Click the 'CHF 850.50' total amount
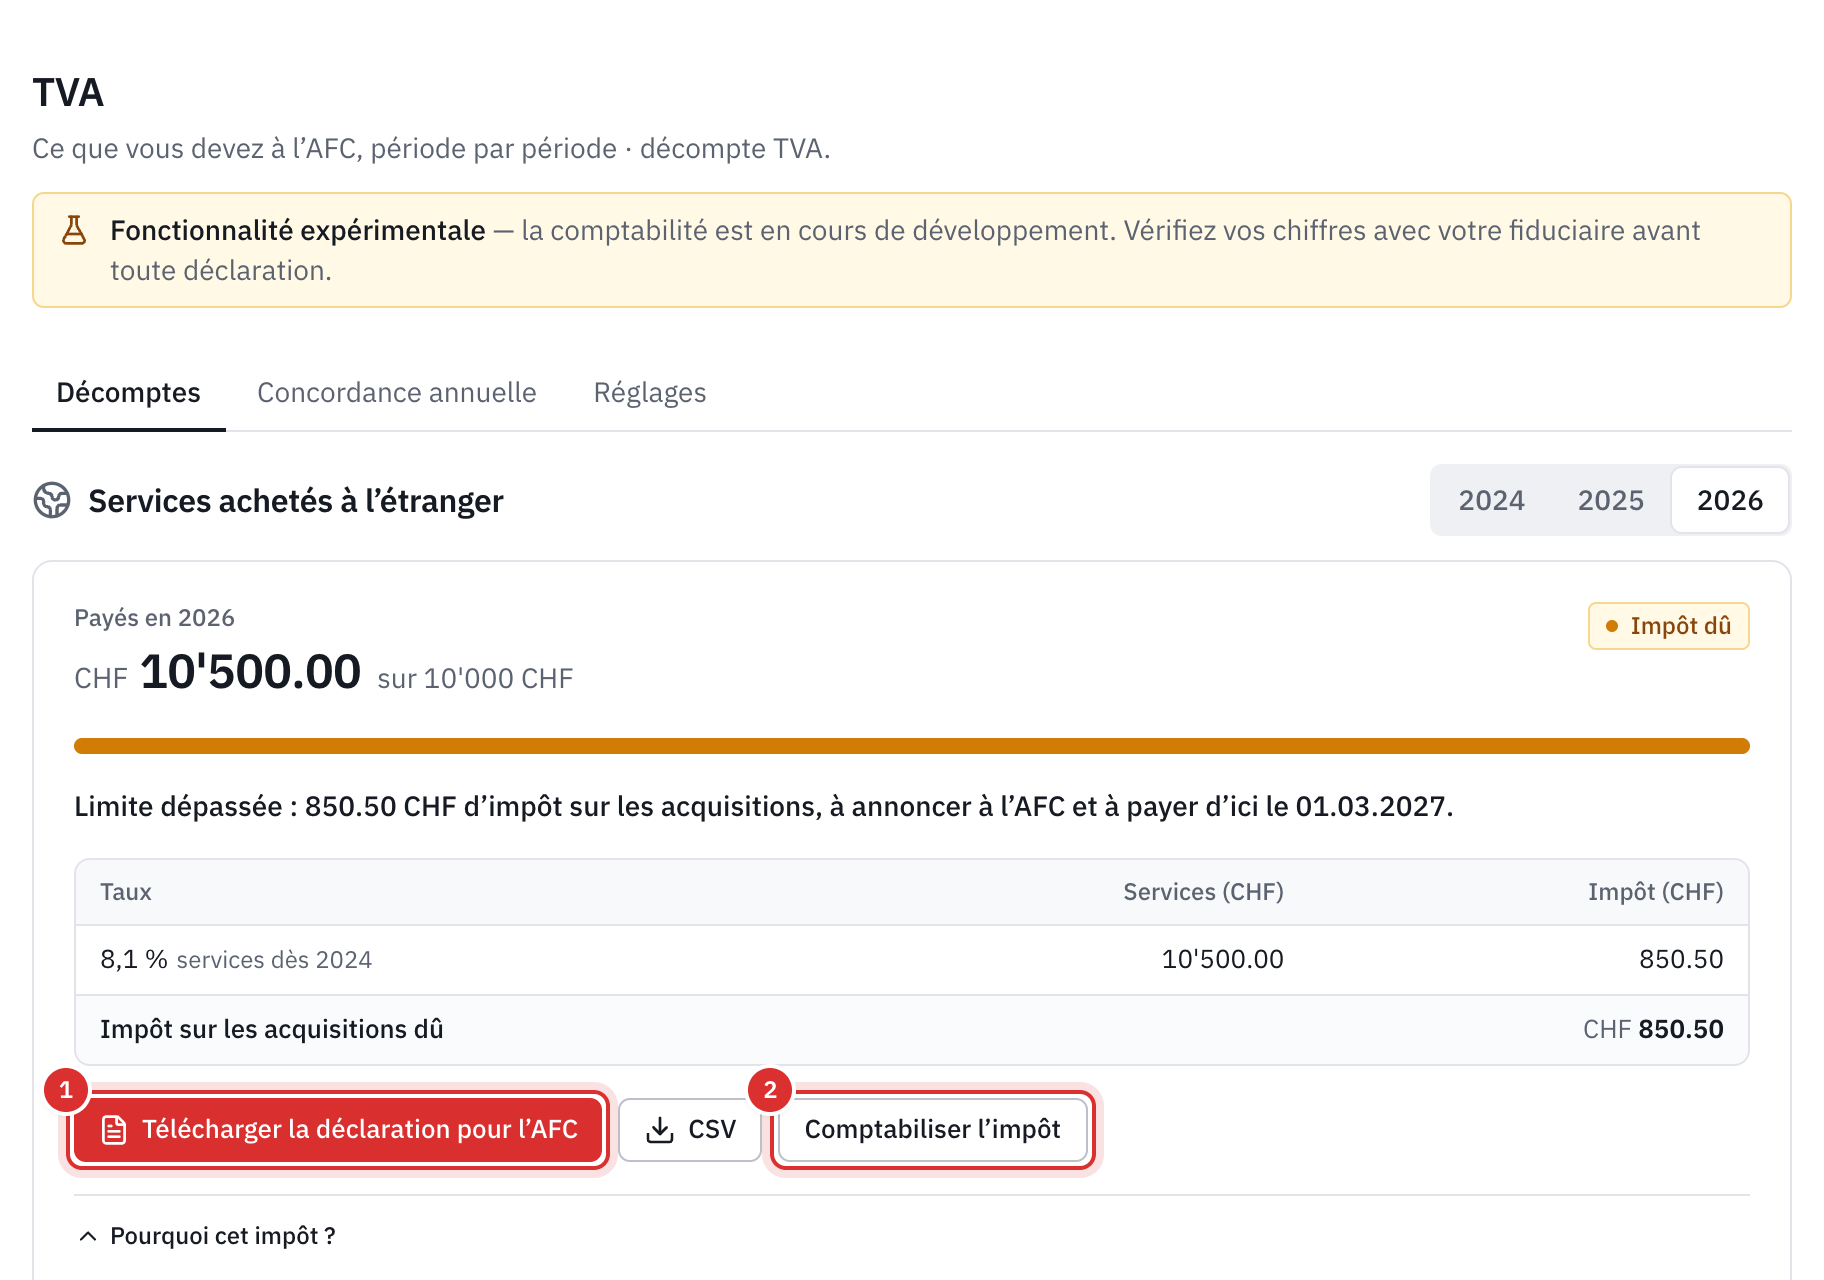 click(1653, 1030)
